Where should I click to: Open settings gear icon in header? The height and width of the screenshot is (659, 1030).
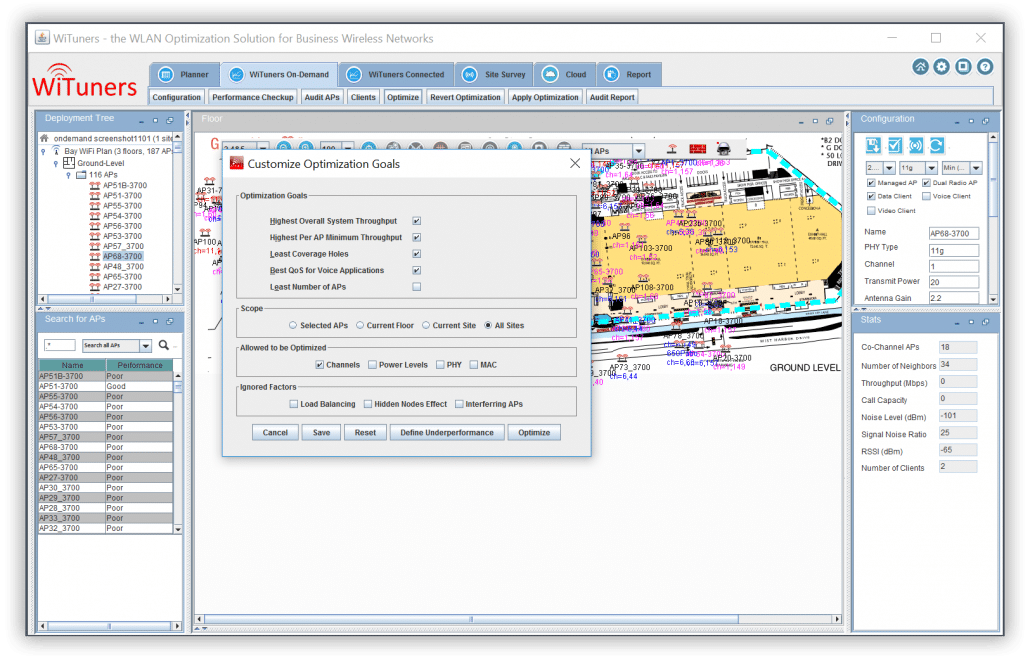941,67
